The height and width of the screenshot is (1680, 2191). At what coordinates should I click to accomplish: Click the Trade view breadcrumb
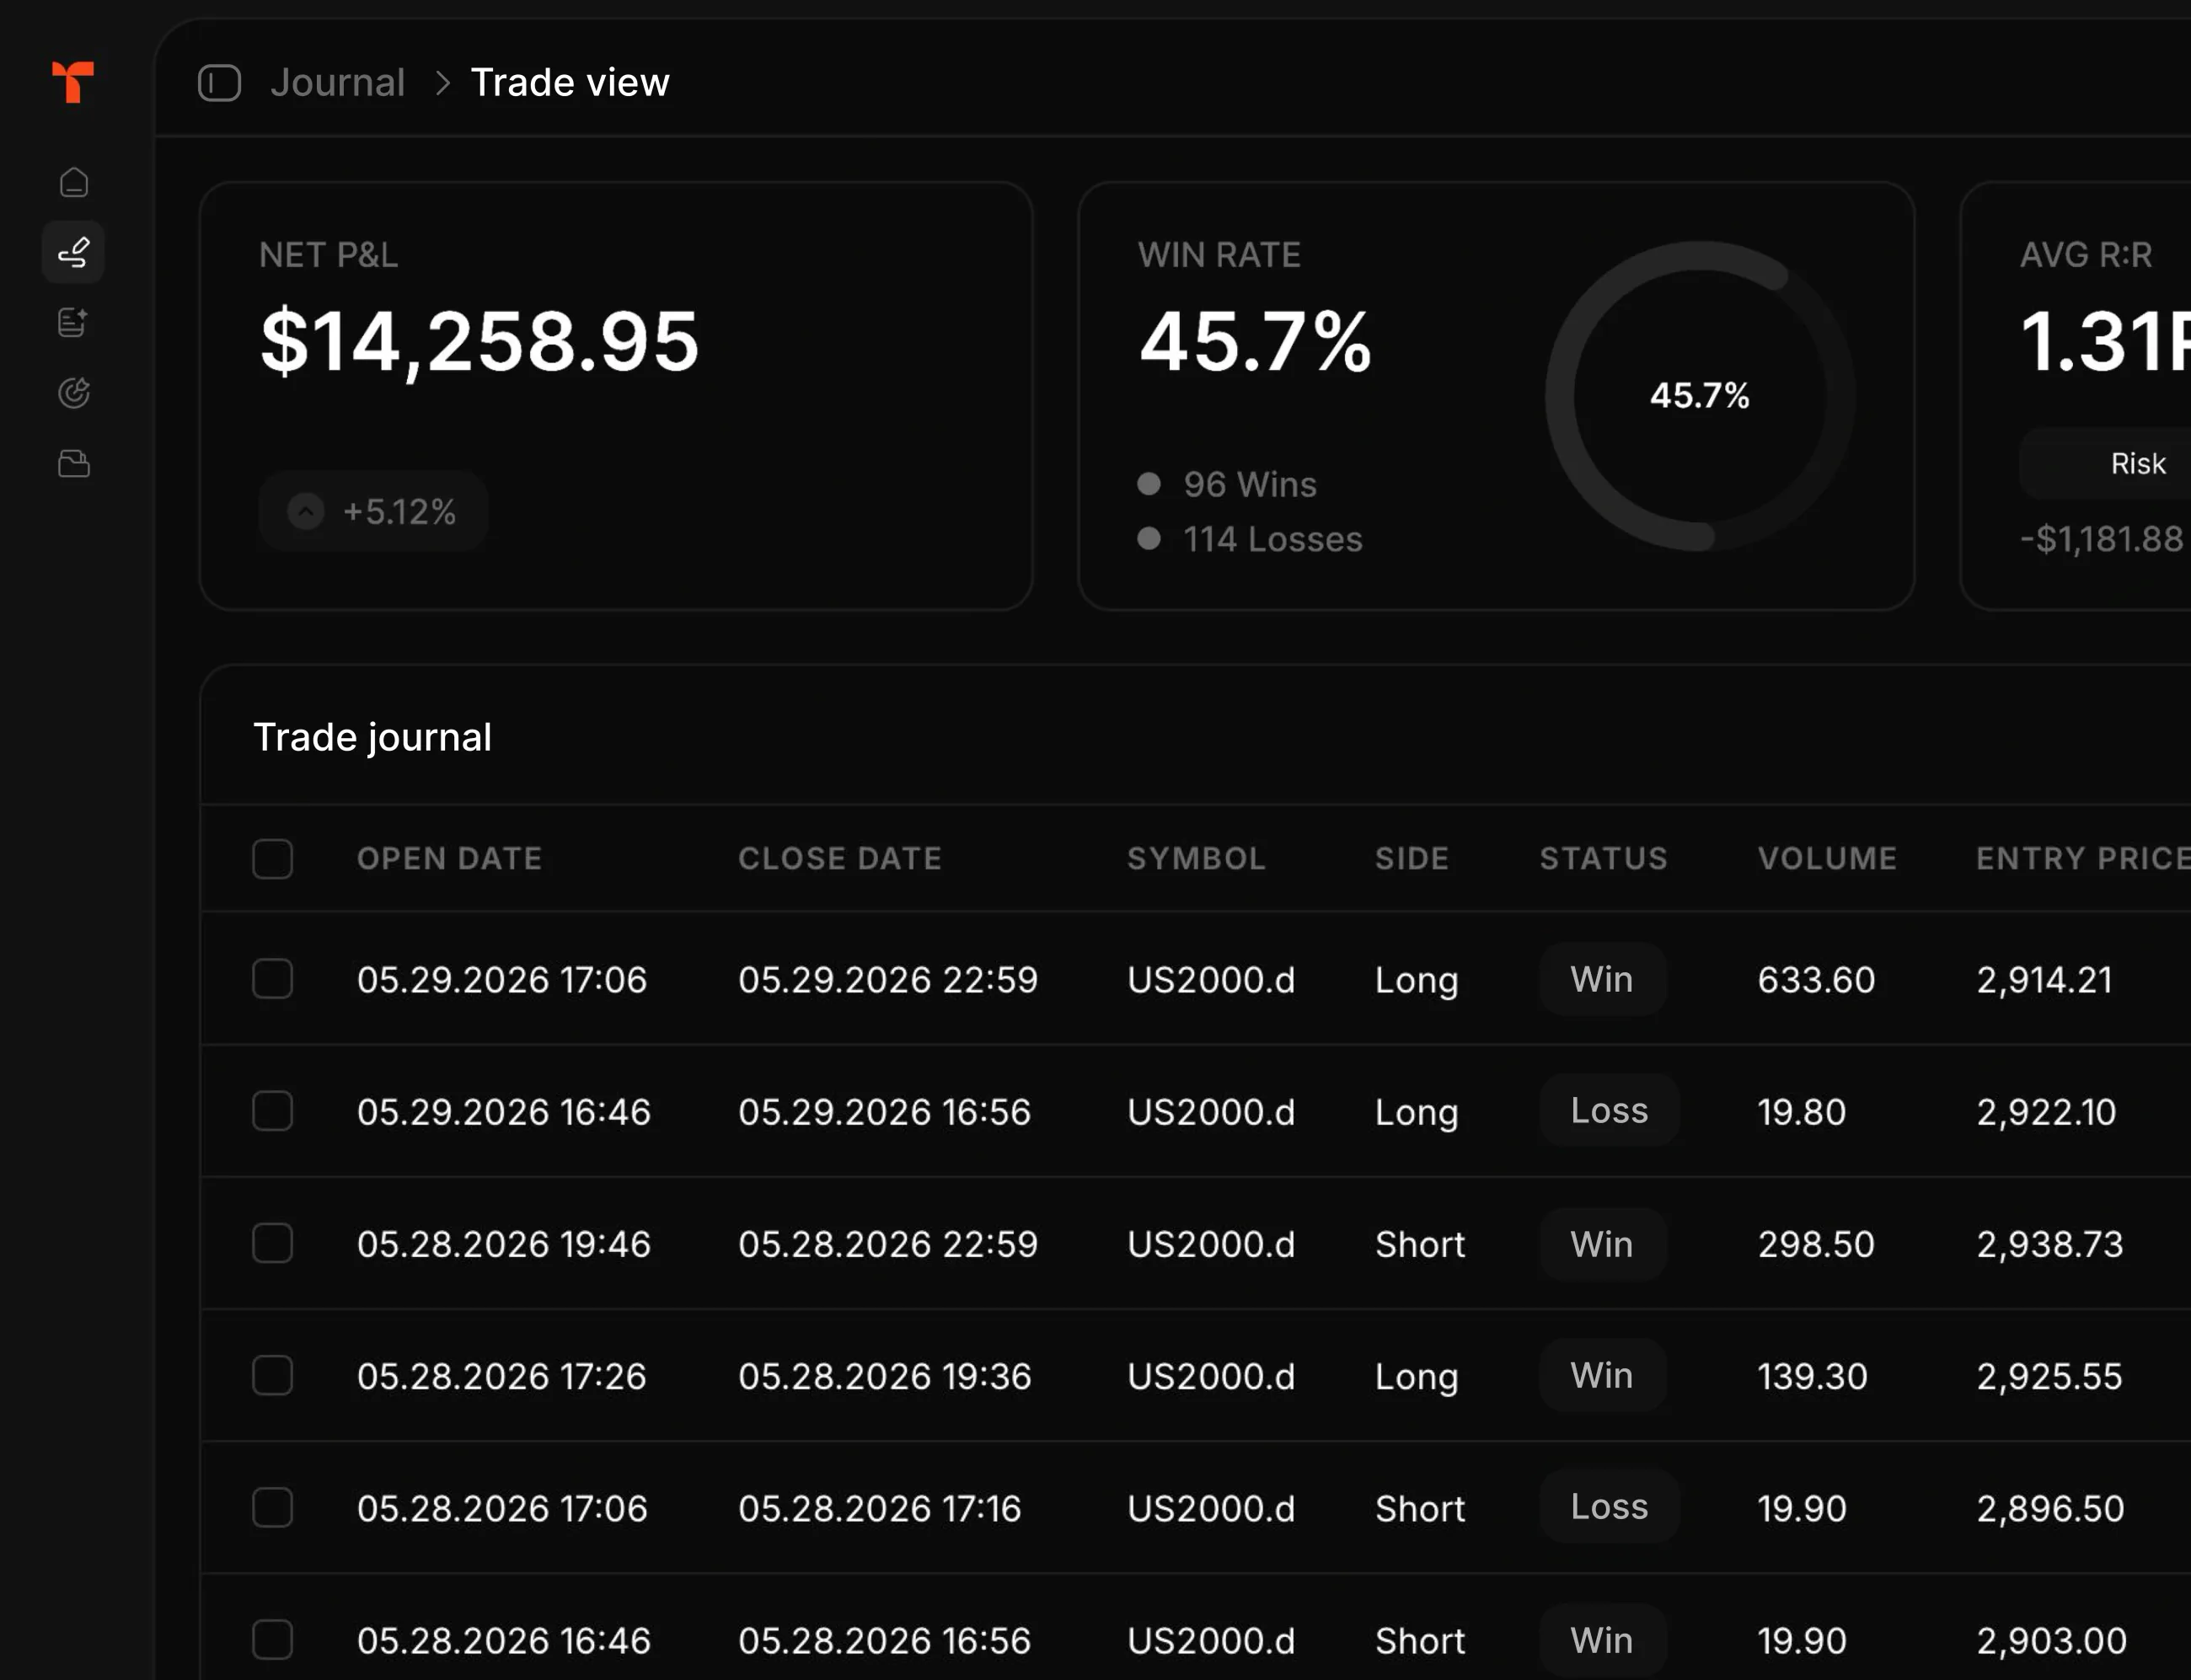point(570,82)
